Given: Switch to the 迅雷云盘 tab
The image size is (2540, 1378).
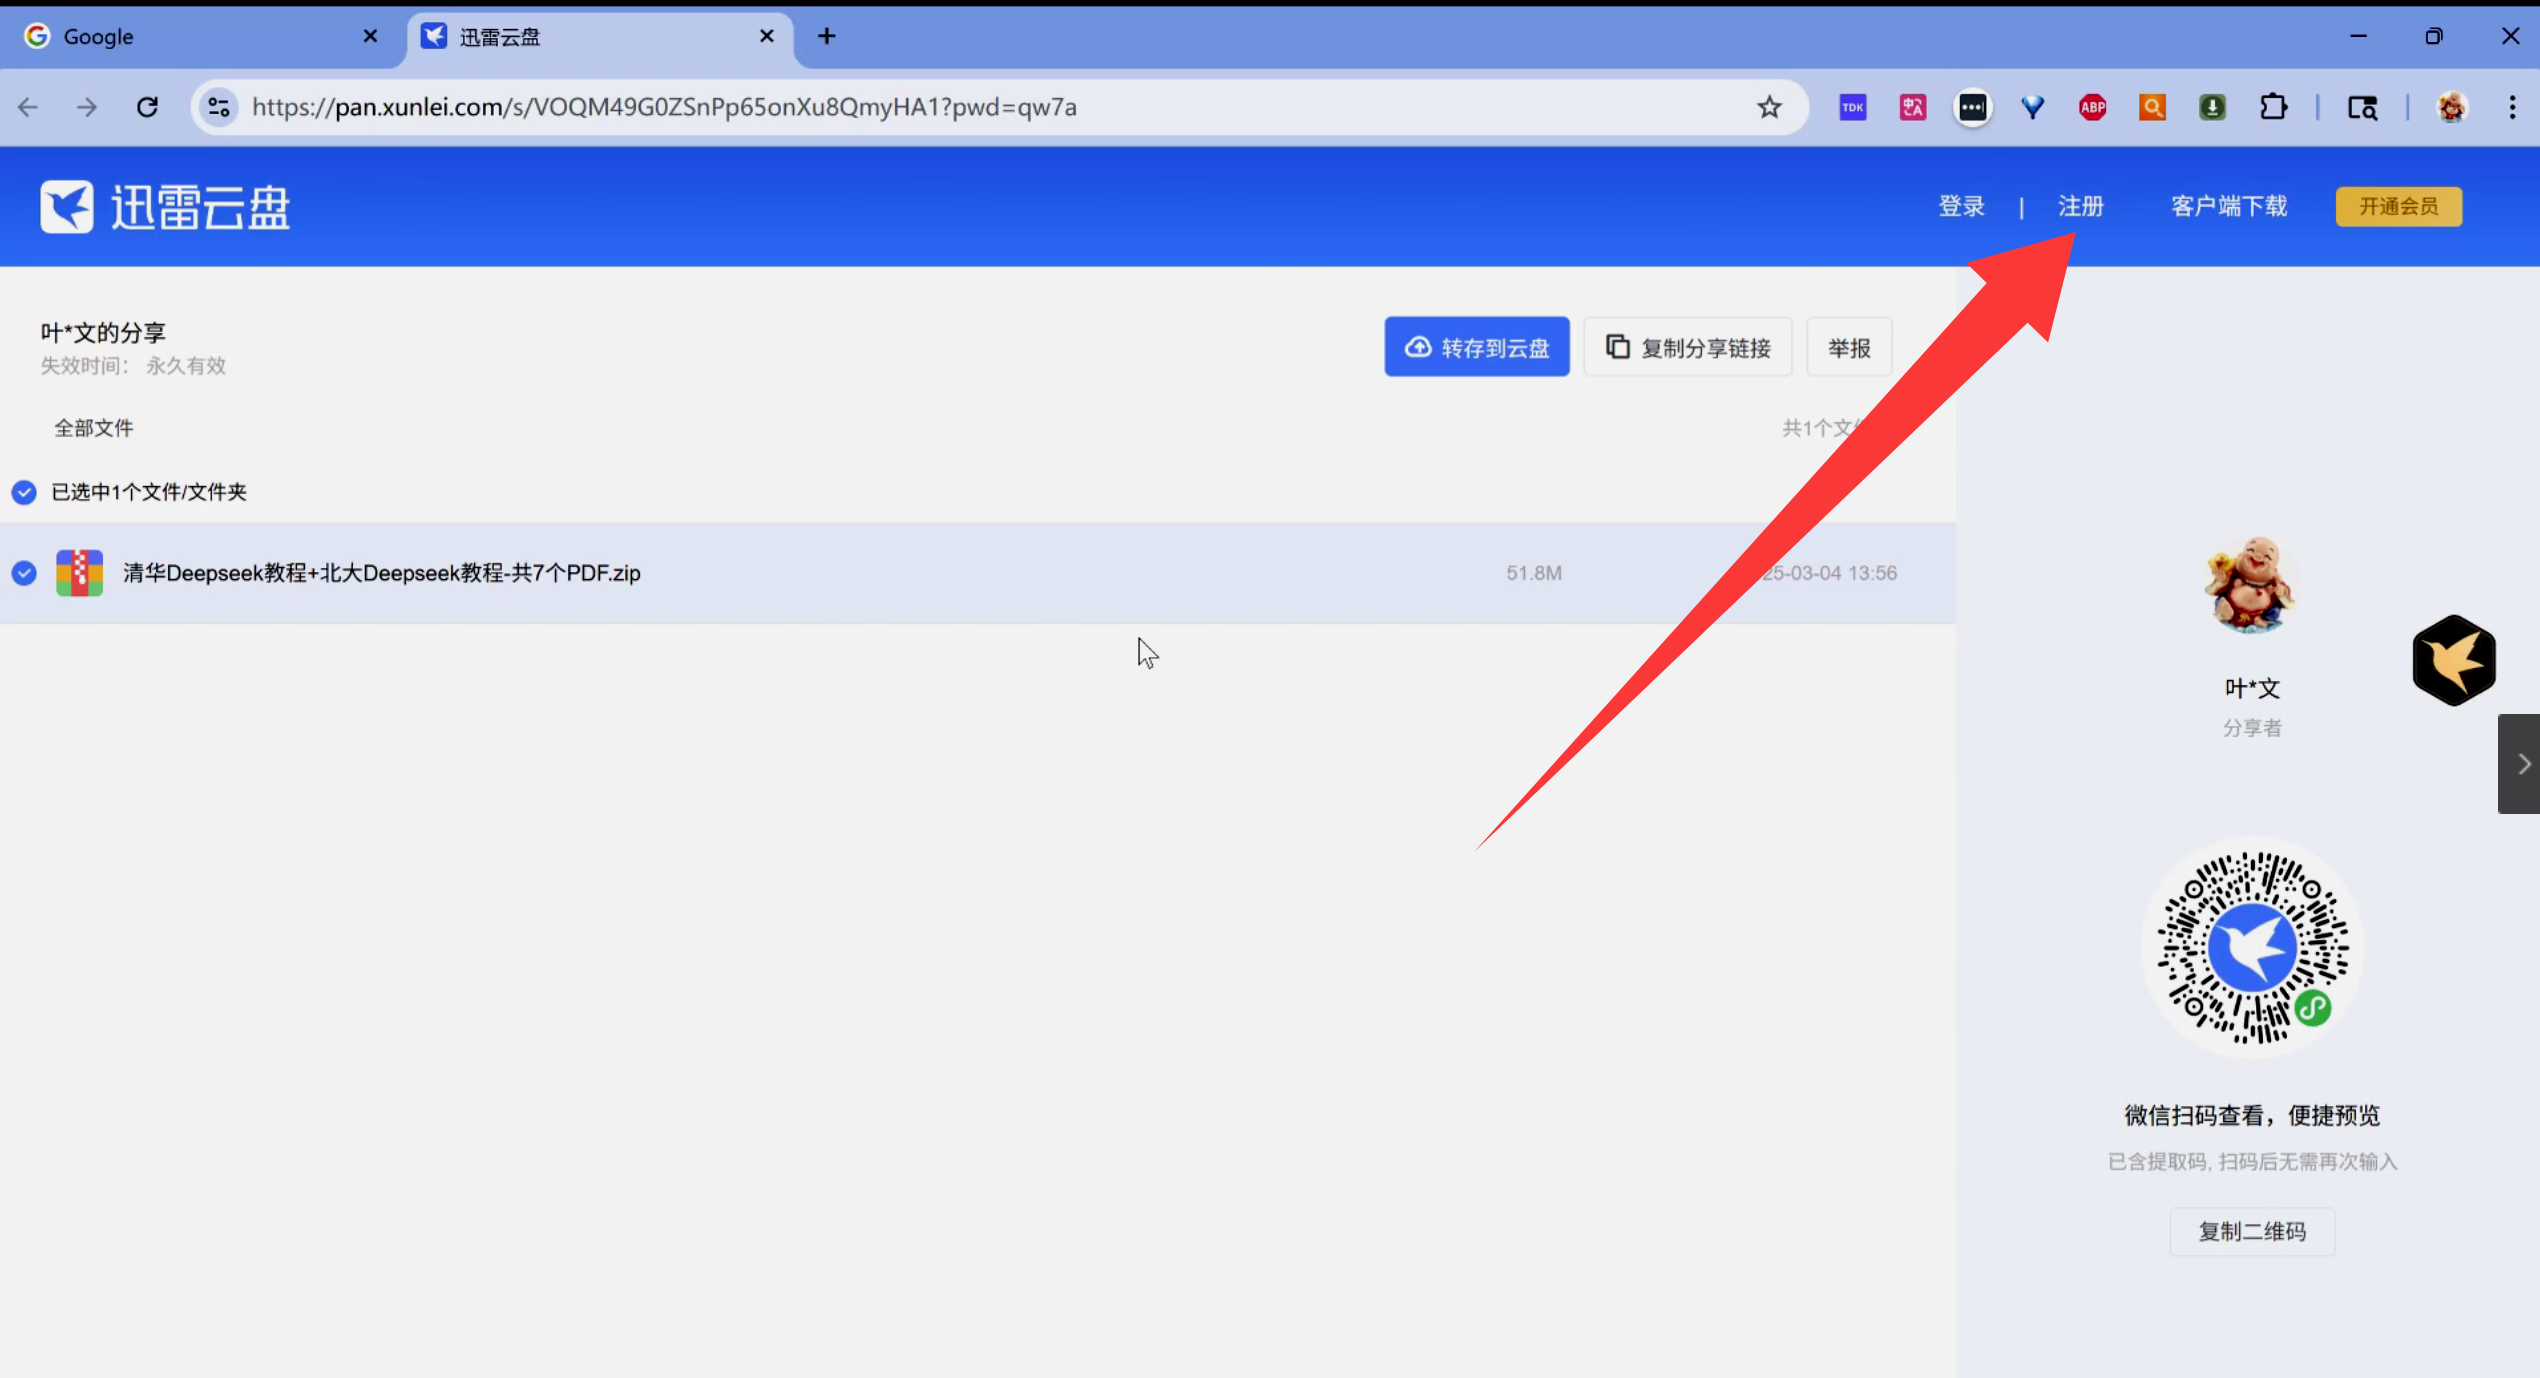Looking at the screenshot, I should tap(600, 37).
